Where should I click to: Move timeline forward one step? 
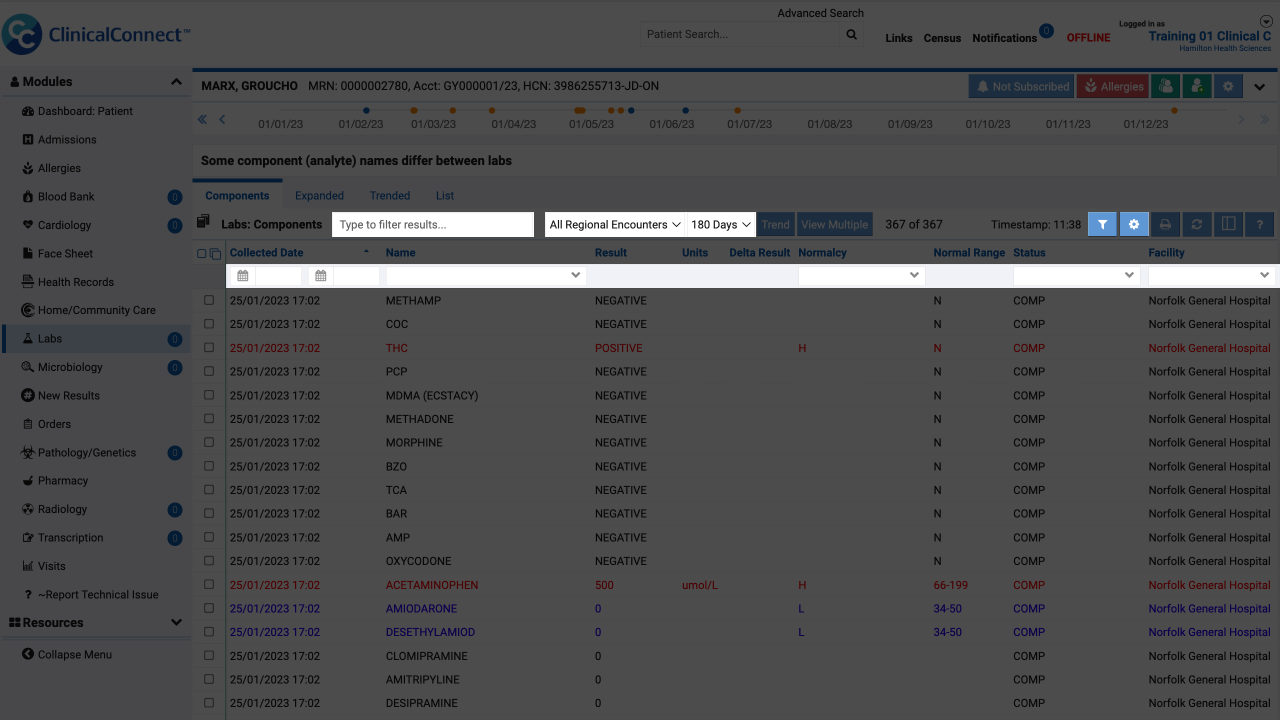pyautogui.click(x=1242, y=120)
